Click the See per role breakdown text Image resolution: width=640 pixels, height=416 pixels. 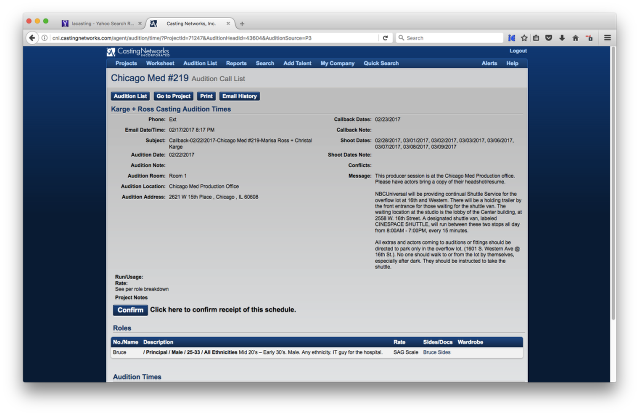142,289
